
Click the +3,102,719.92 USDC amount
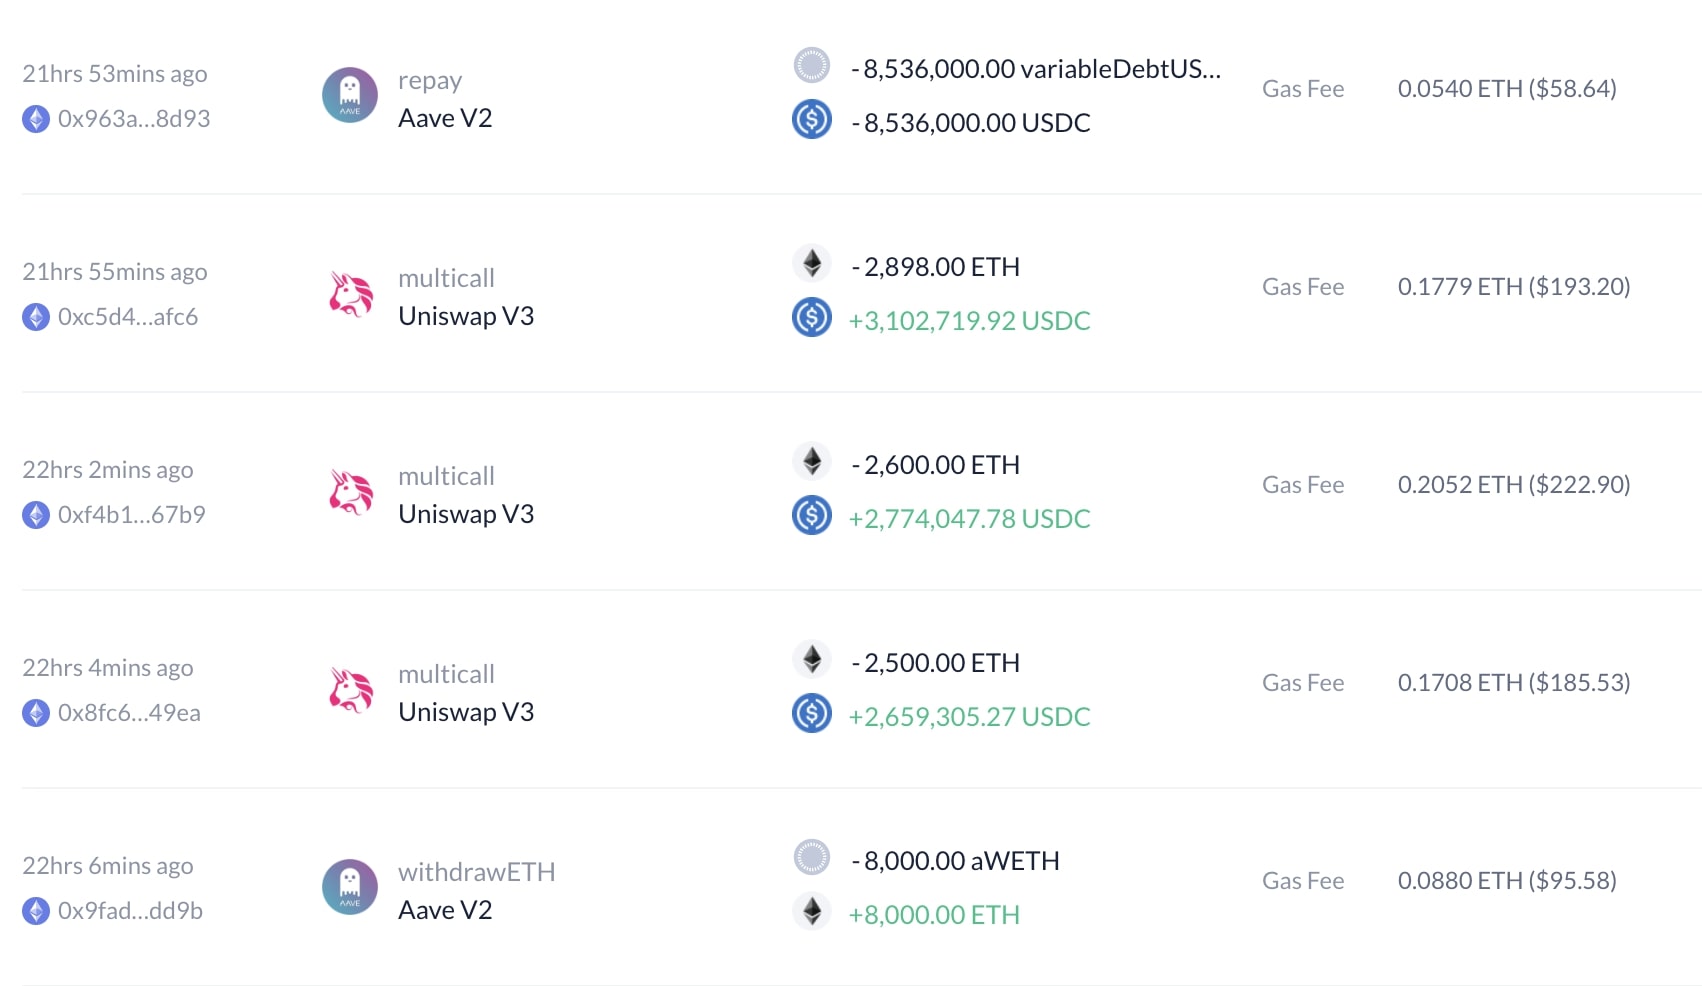pos(969,321)
